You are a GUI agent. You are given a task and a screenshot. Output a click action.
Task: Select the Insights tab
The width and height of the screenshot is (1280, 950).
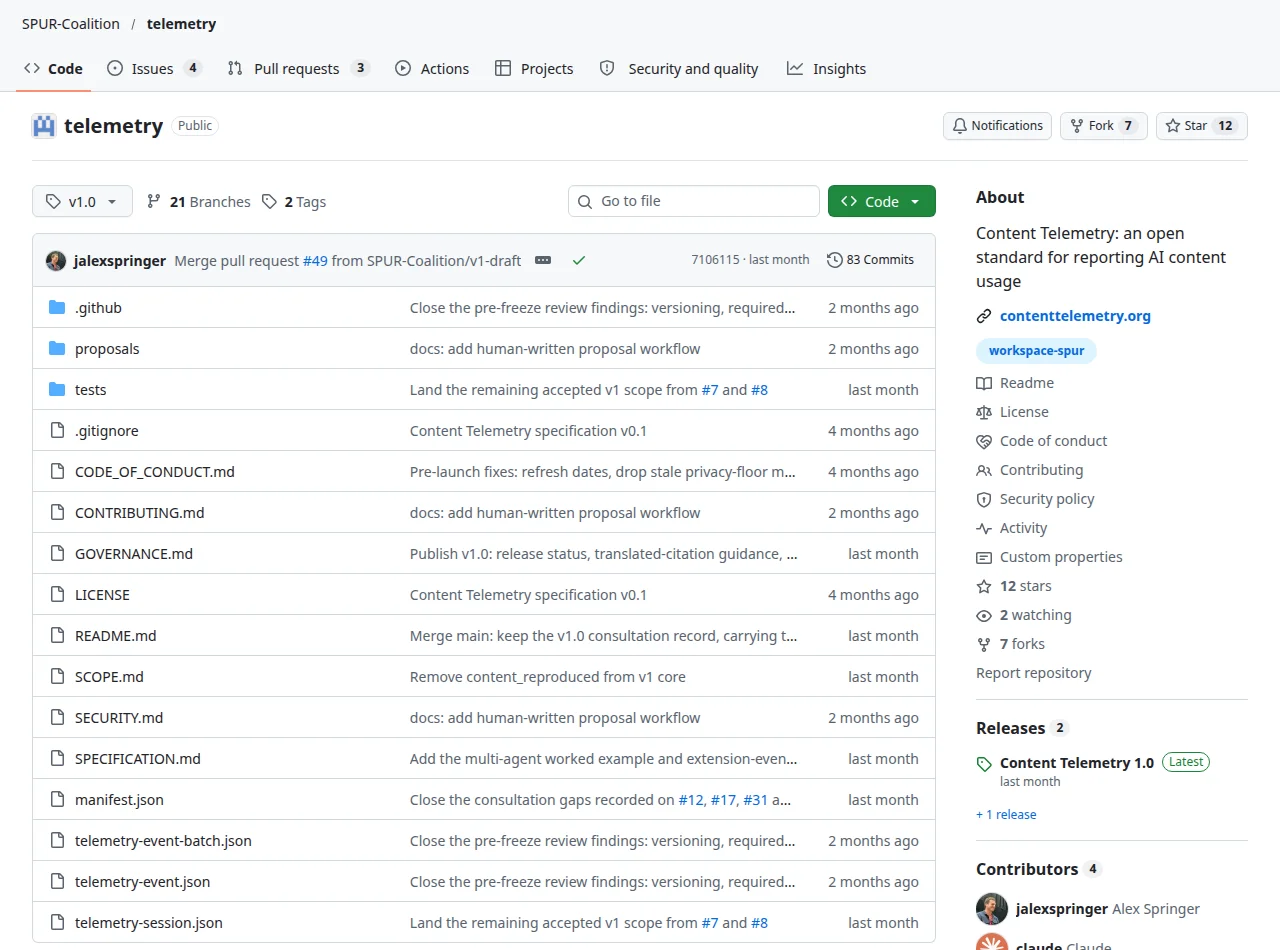826,69
